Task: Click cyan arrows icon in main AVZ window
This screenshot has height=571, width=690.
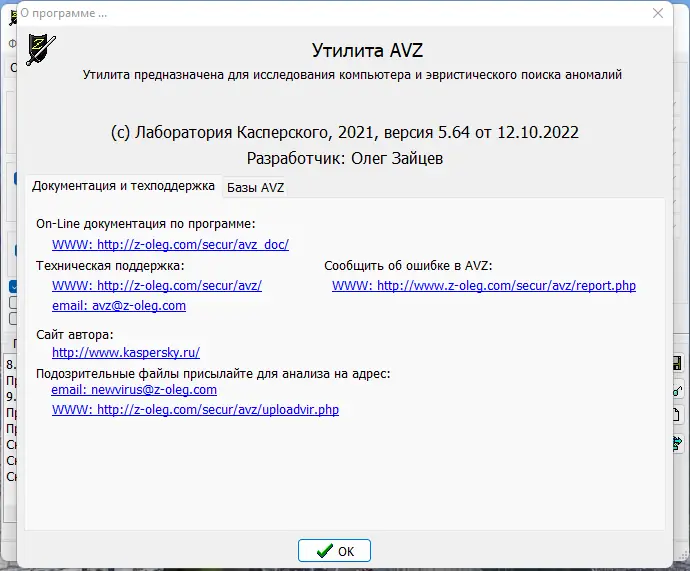Action: pyautogui.click(x=678, y=443)
